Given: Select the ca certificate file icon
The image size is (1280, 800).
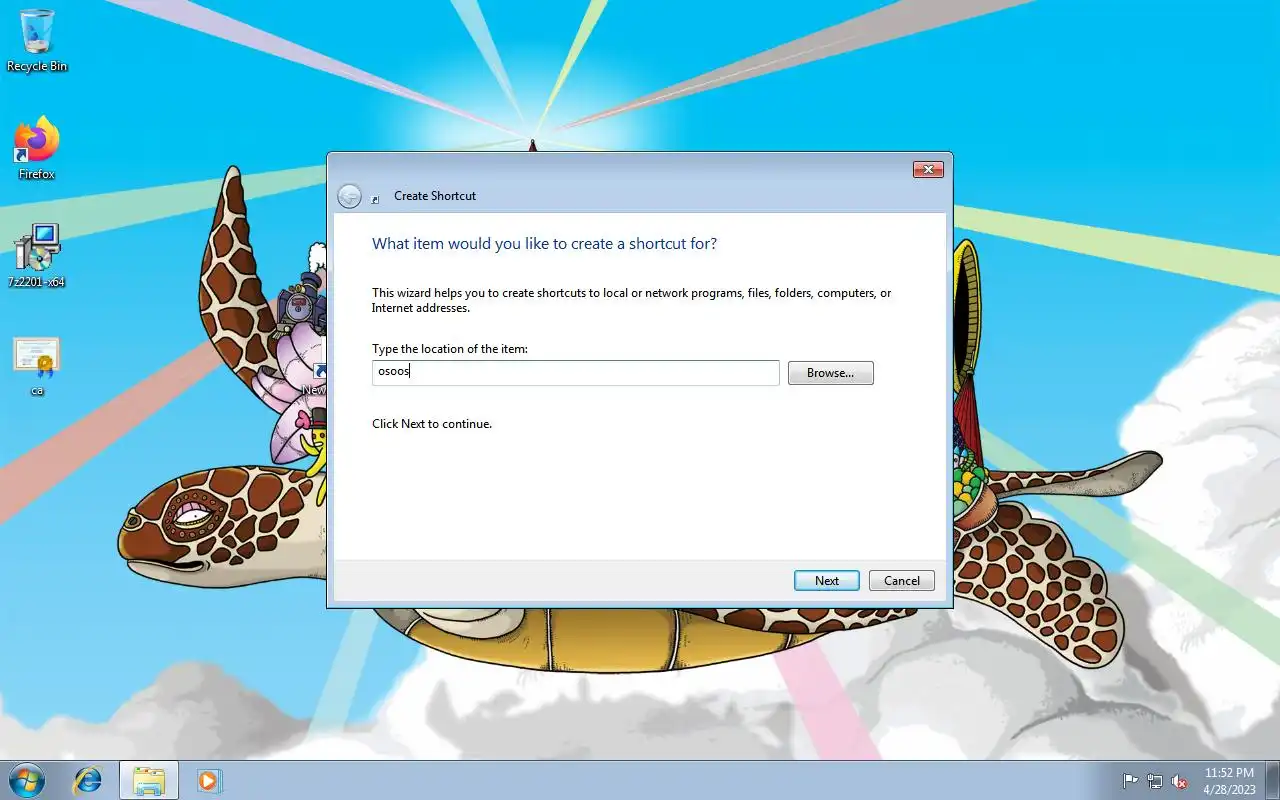Looking at the screenshot, I should [37, 366].
